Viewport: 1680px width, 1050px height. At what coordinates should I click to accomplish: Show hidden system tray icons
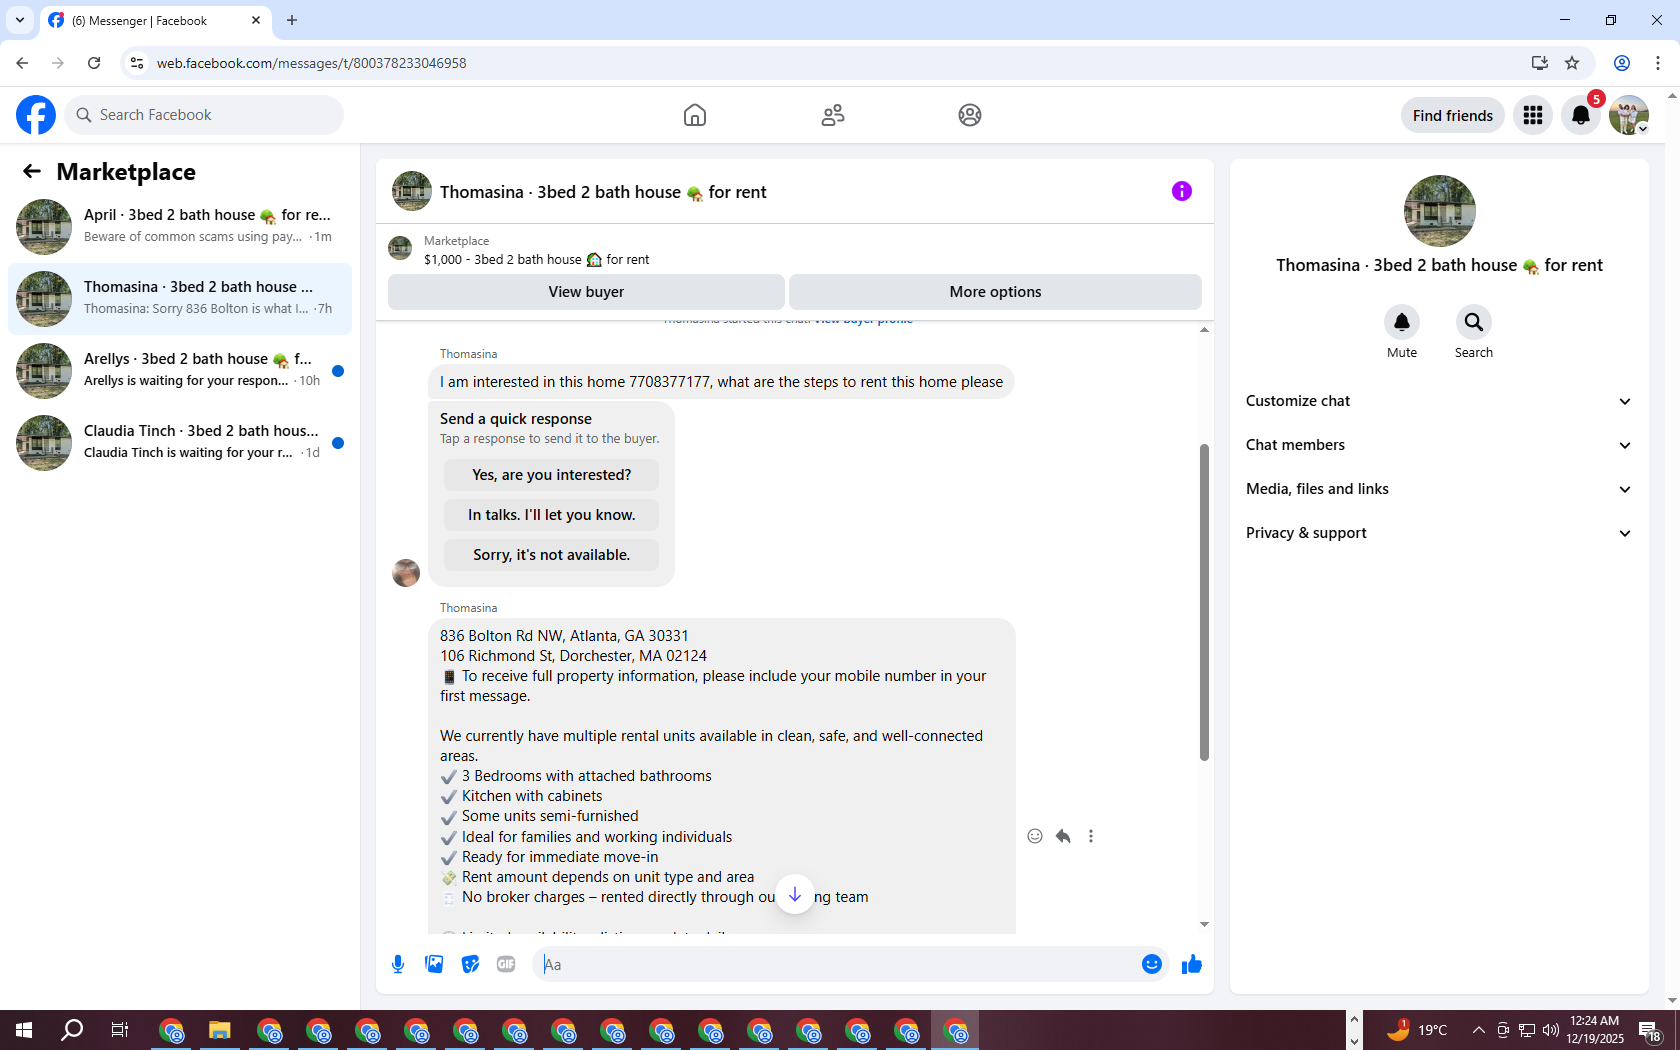[x=1478, y=1030]
